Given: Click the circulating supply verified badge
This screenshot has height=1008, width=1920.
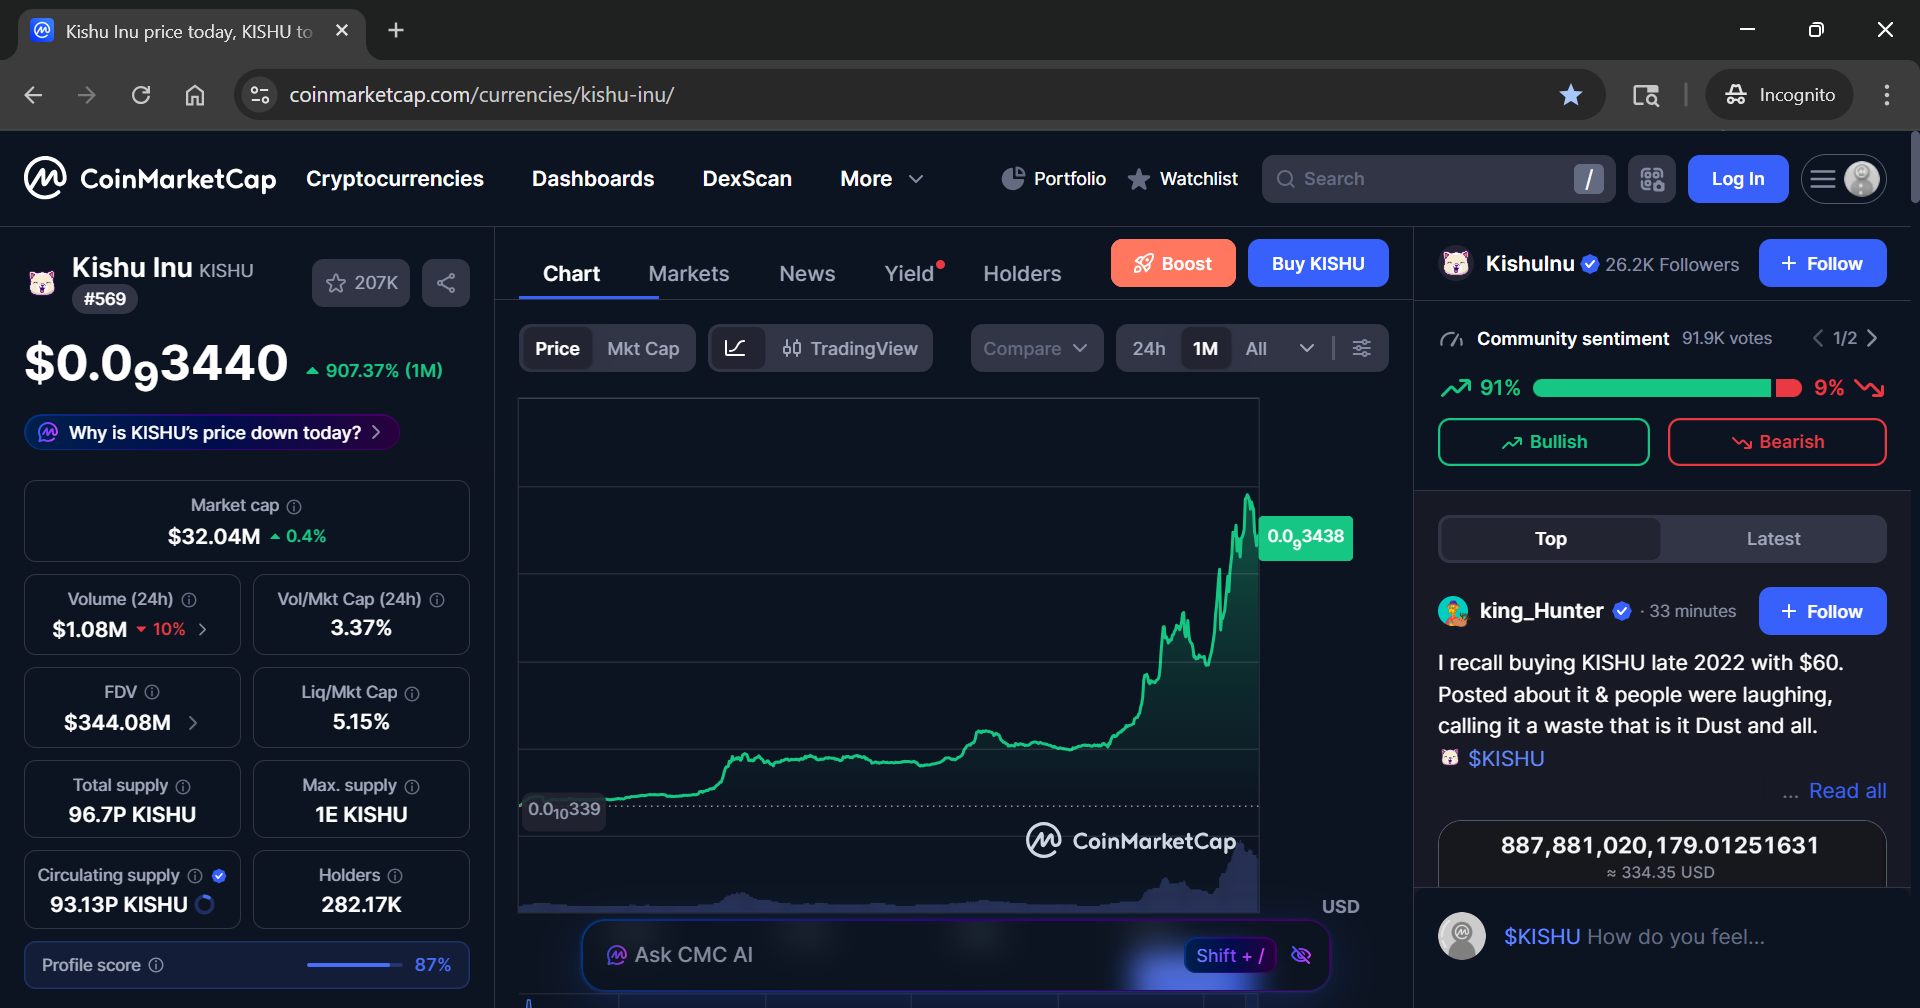Looking at the screenshot, I should (219, 876).
